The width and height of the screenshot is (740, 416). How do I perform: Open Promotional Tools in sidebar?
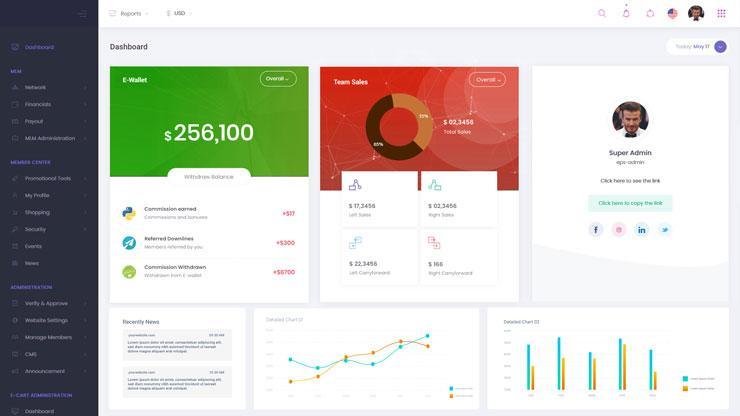pos(48,178)
